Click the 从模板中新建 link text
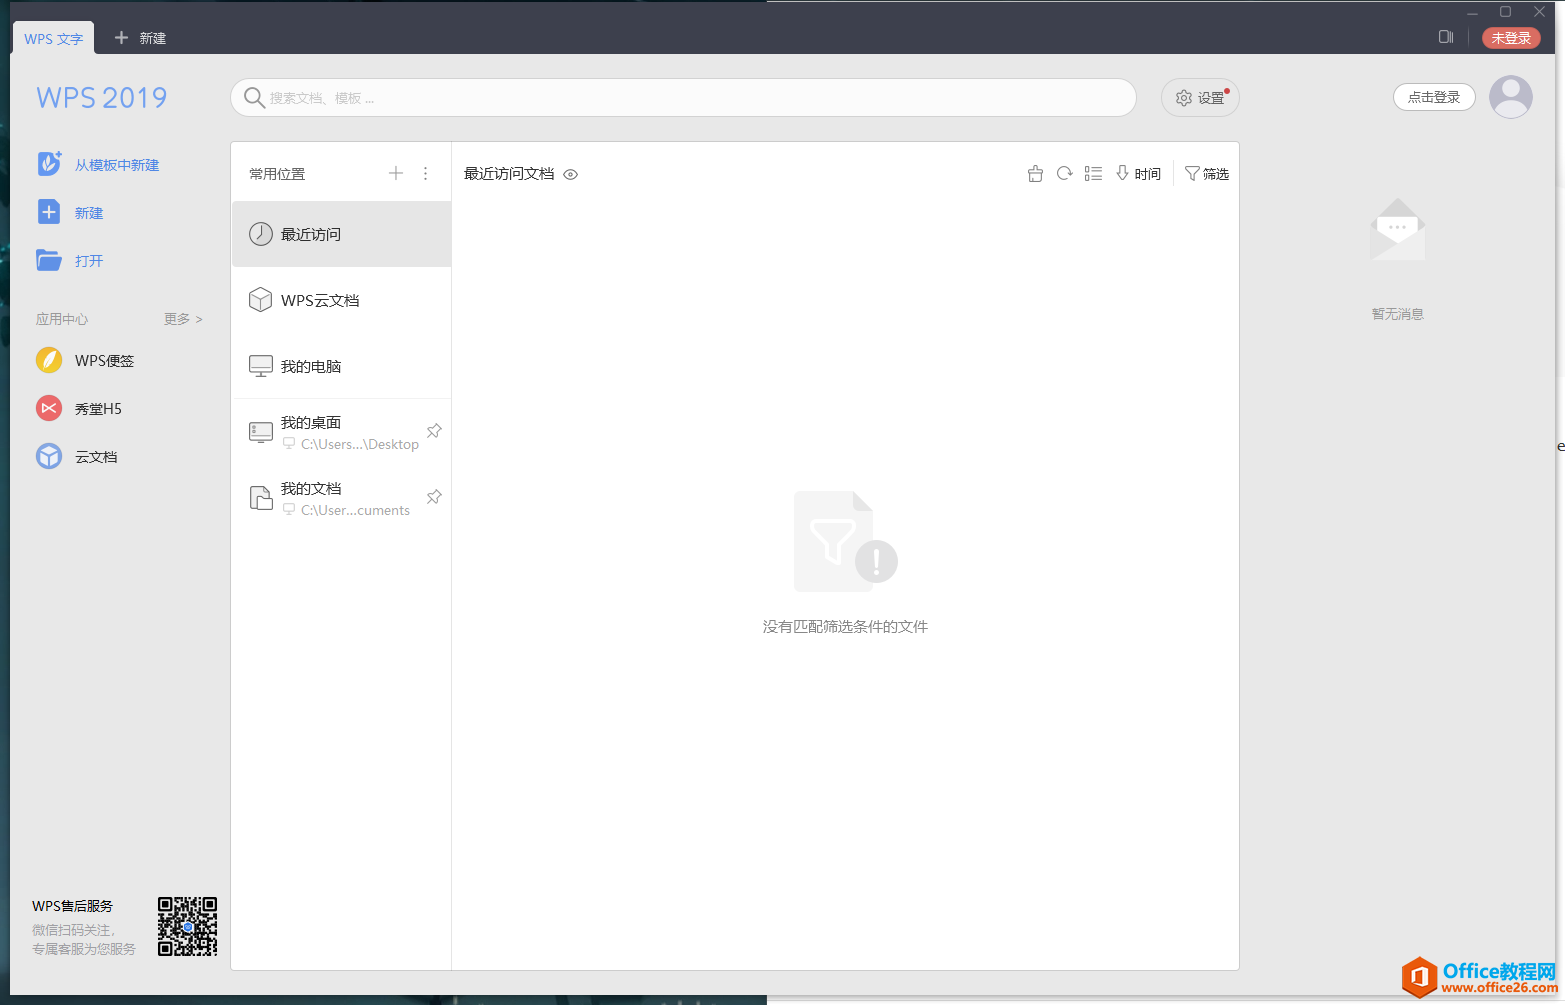 117,165
